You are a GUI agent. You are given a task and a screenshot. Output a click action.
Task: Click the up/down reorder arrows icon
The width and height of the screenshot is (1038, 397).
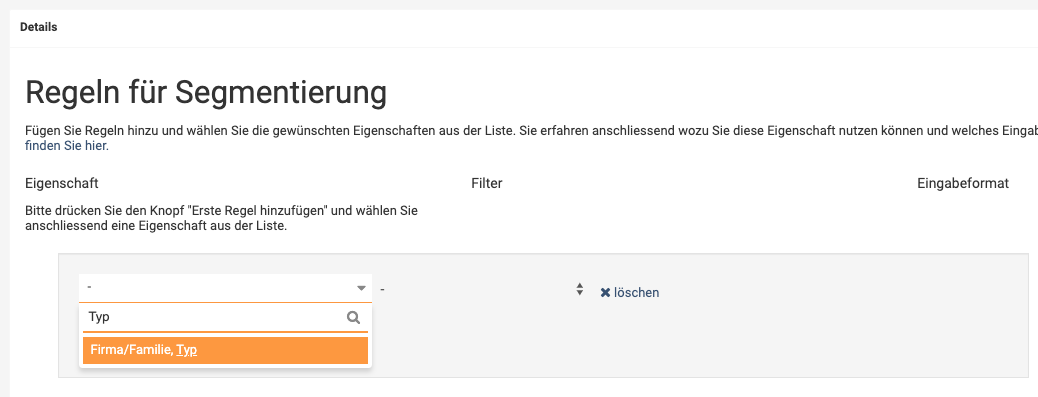click(x=579, y=289)
